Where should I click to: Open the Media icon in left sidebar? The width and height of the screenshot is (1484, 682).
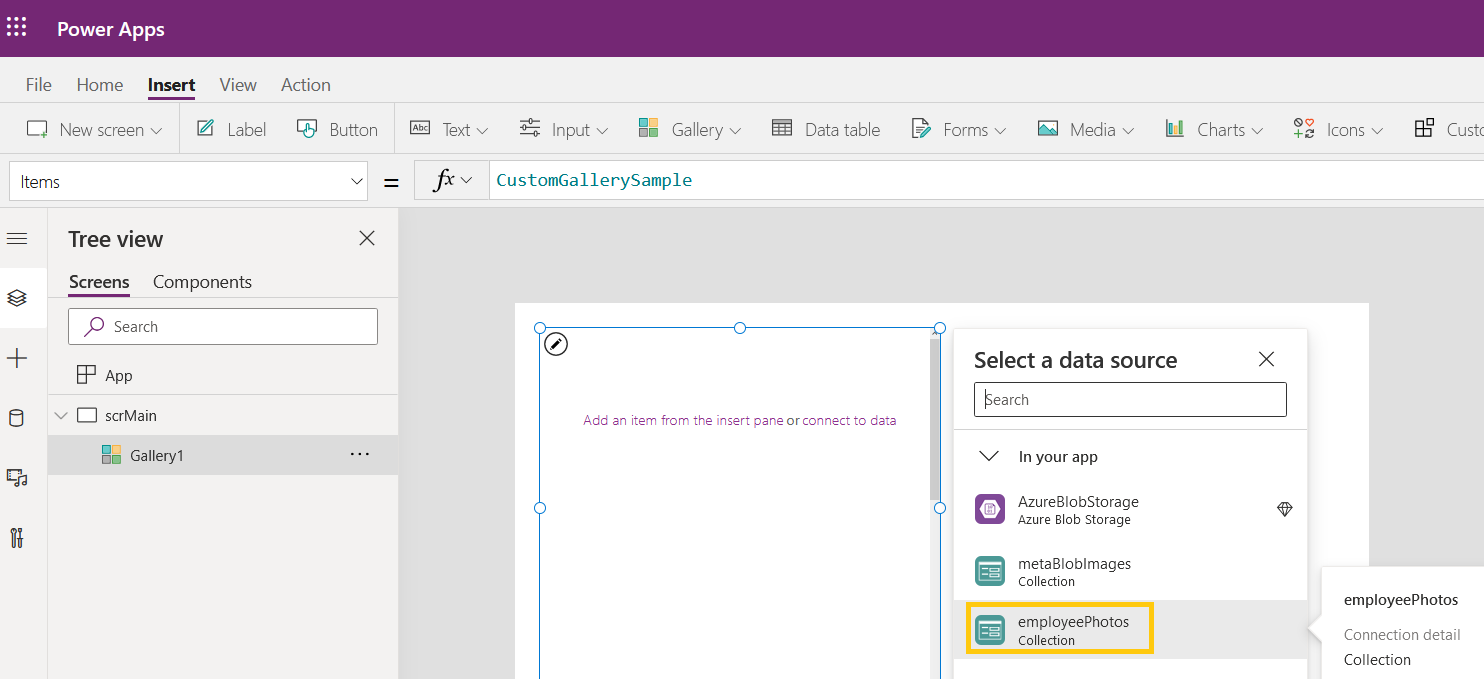(17, 478)
